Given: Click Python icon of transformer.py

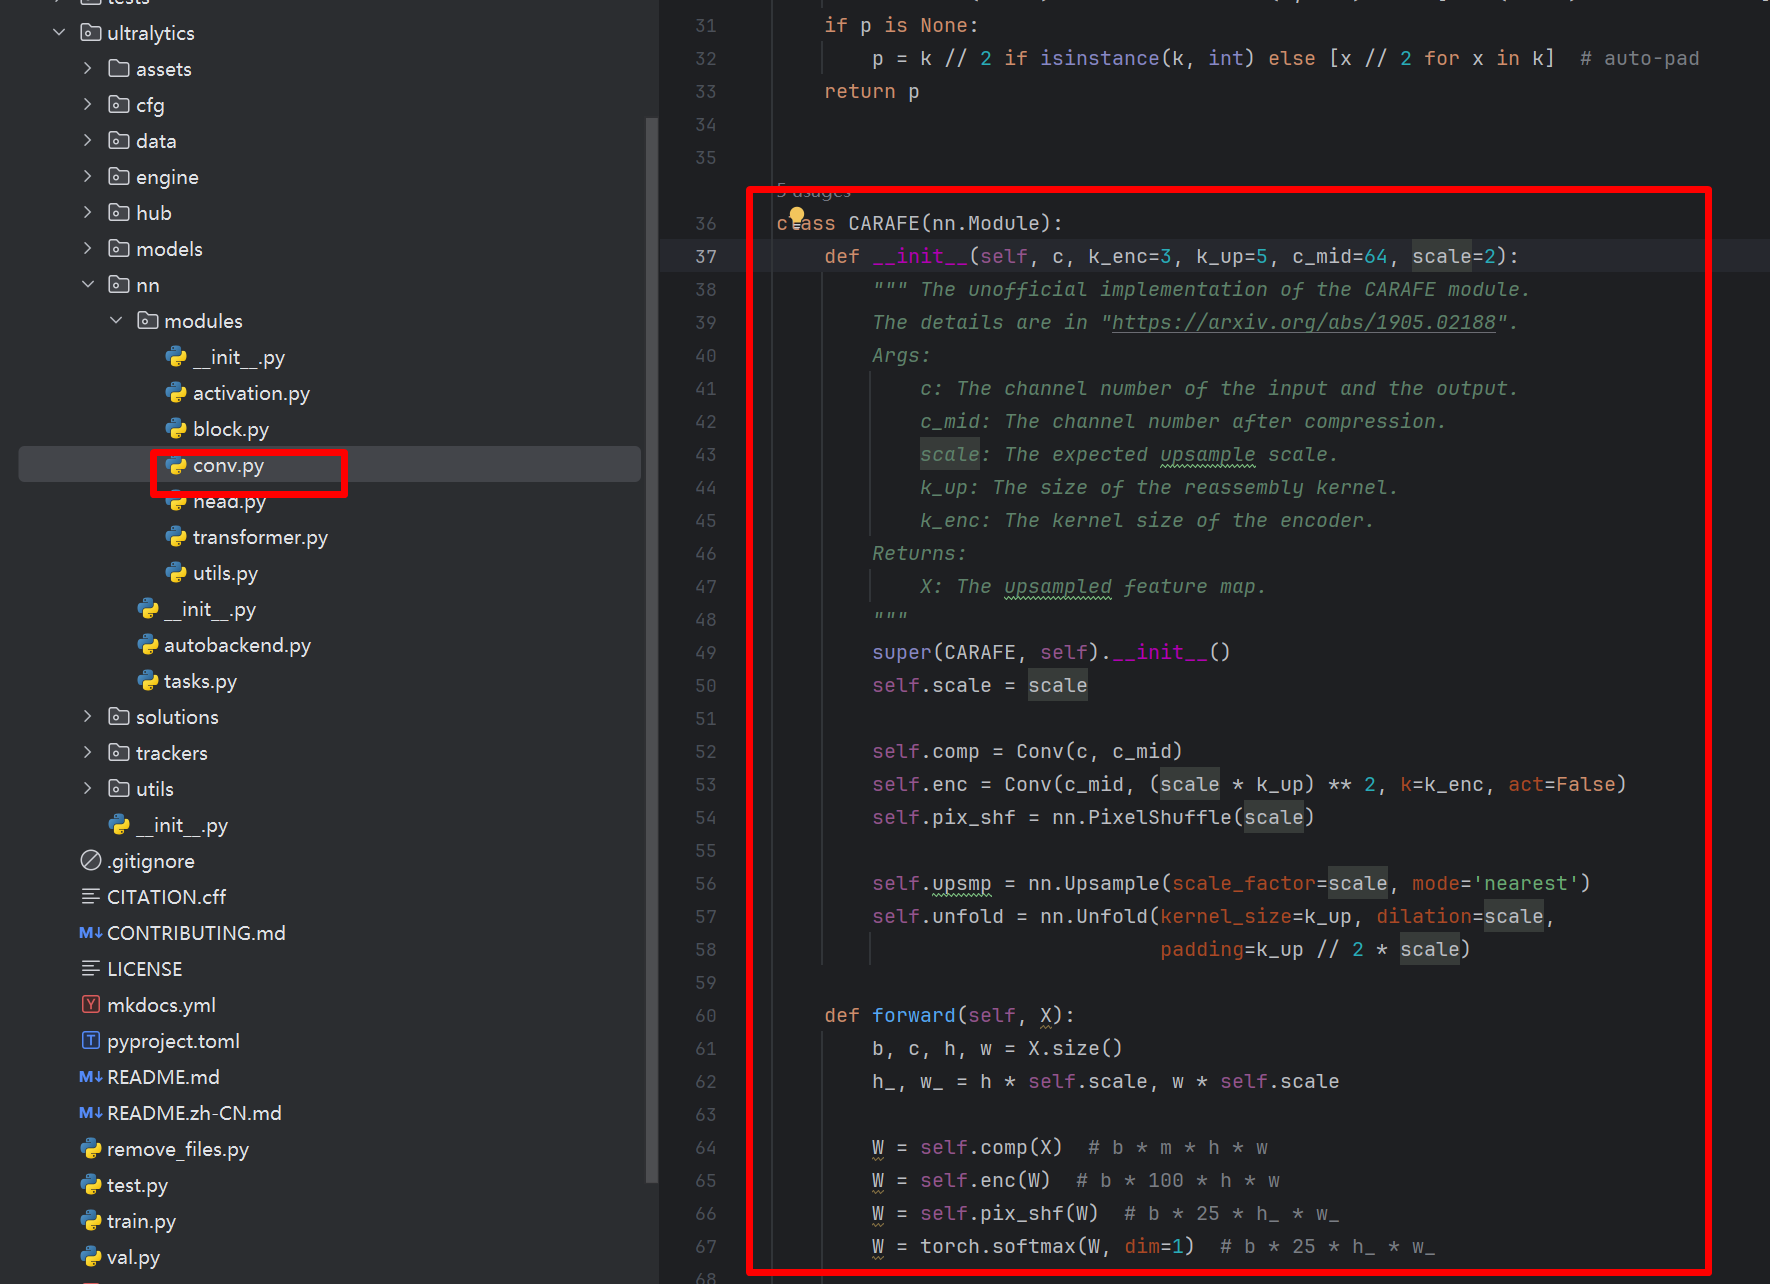Looking at the screenshot, I should [176, 537].
